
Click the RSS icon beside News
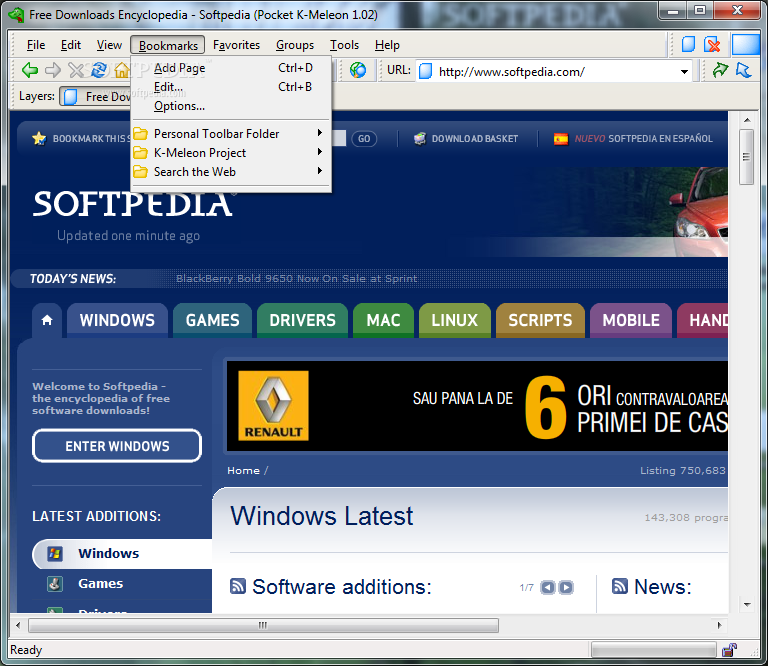pos(620,586)
